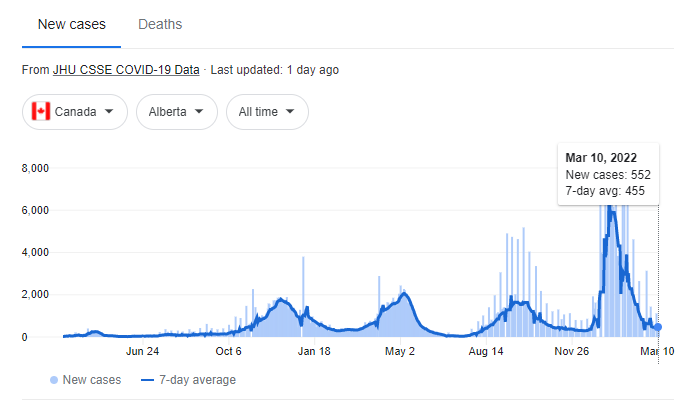Open the All time range dropdown

pos(267,112)
